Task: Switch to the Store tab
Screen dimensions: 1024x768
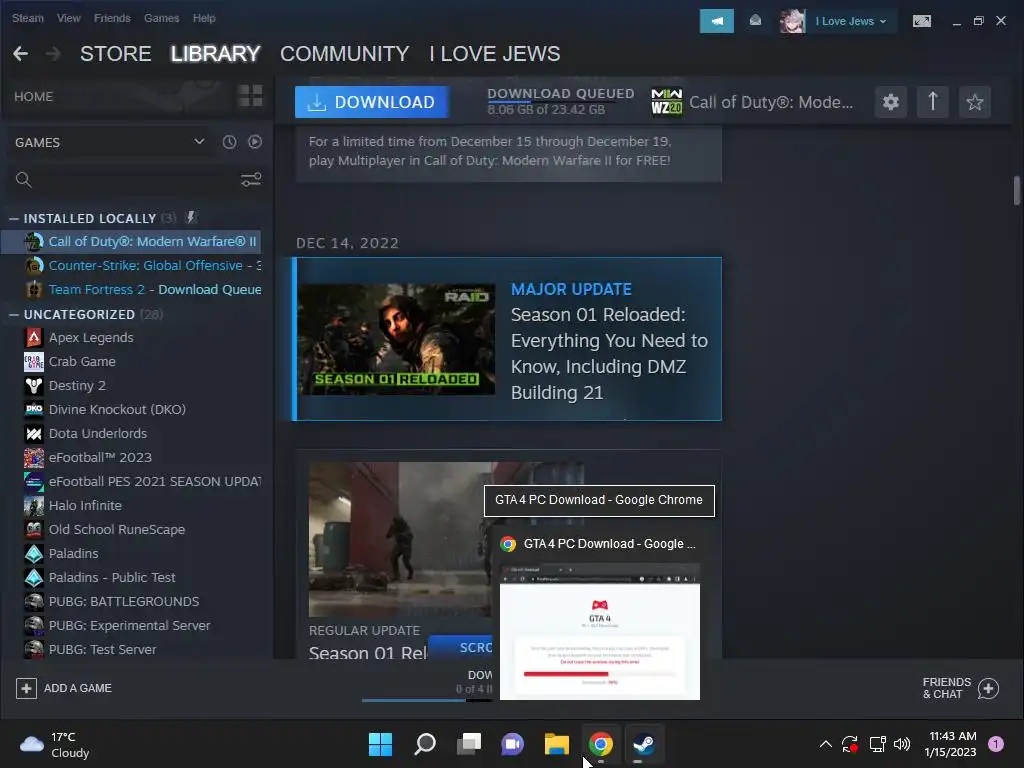Action: 116,54
